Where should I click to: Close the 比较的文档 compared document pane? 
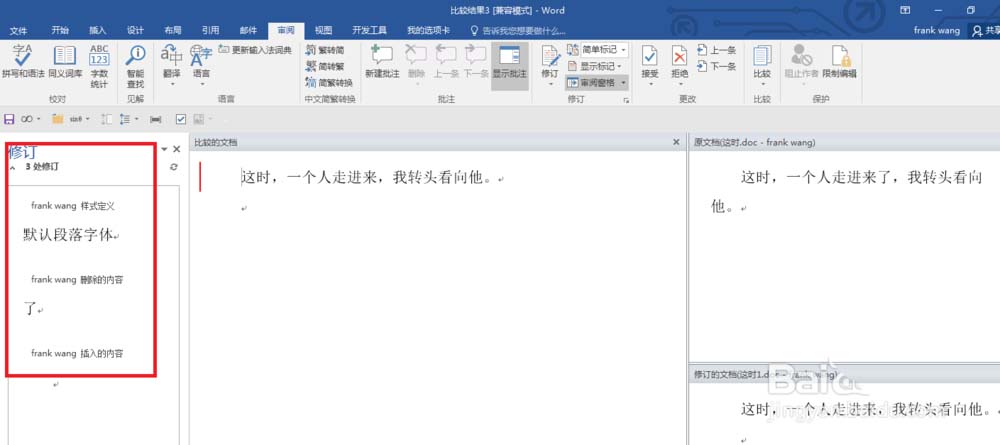tap(676, 143)
